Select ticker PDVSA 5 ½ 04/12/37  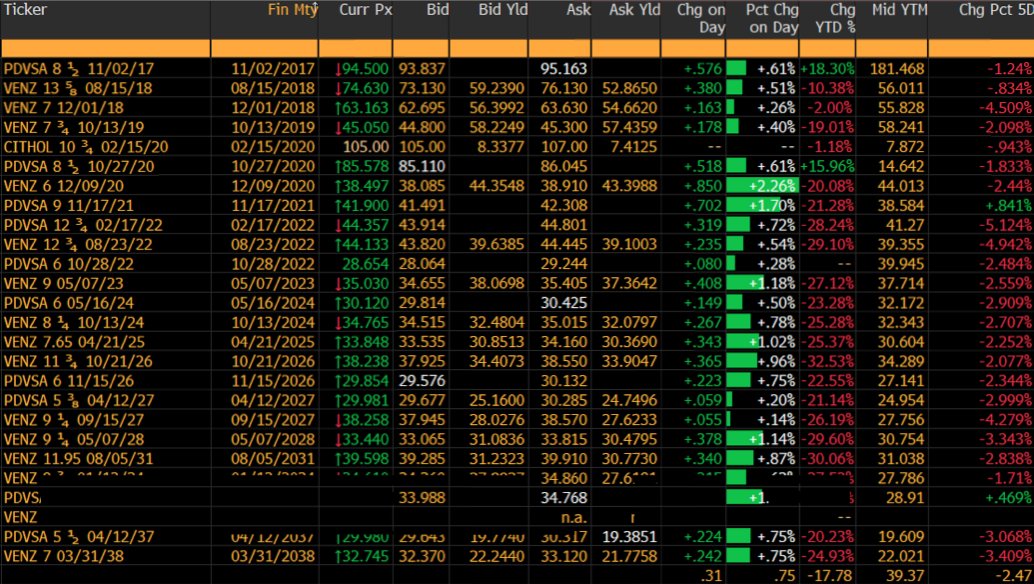pyautogui.click(x=78, y=537)
